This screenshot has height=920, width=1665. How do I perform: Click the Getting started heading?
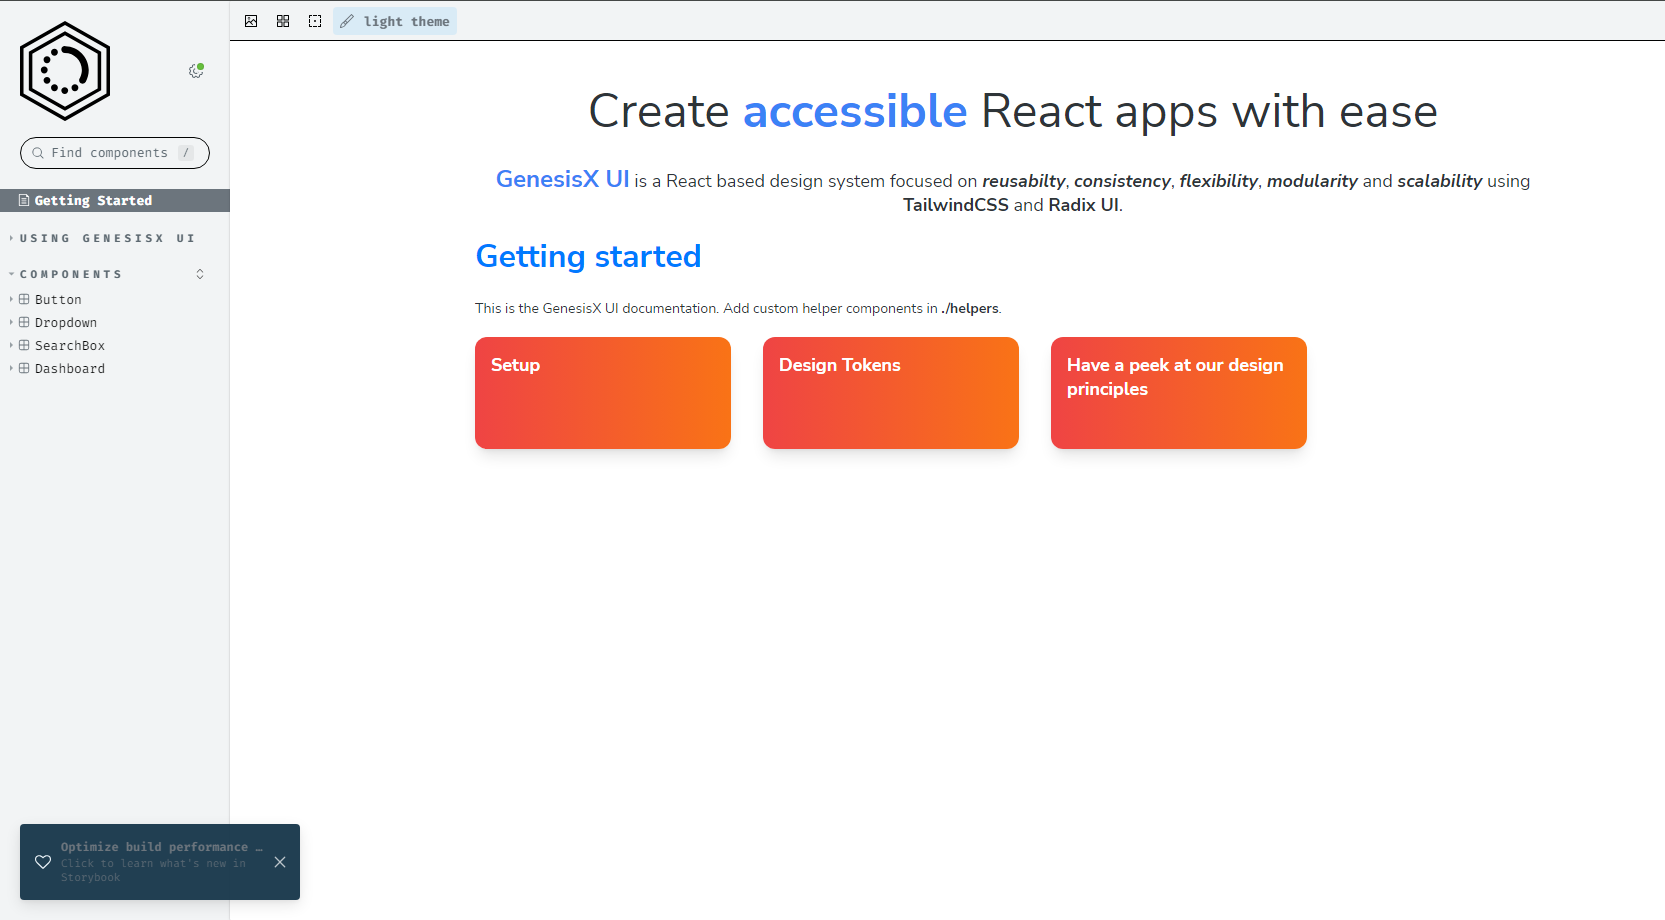pos(588,257)
